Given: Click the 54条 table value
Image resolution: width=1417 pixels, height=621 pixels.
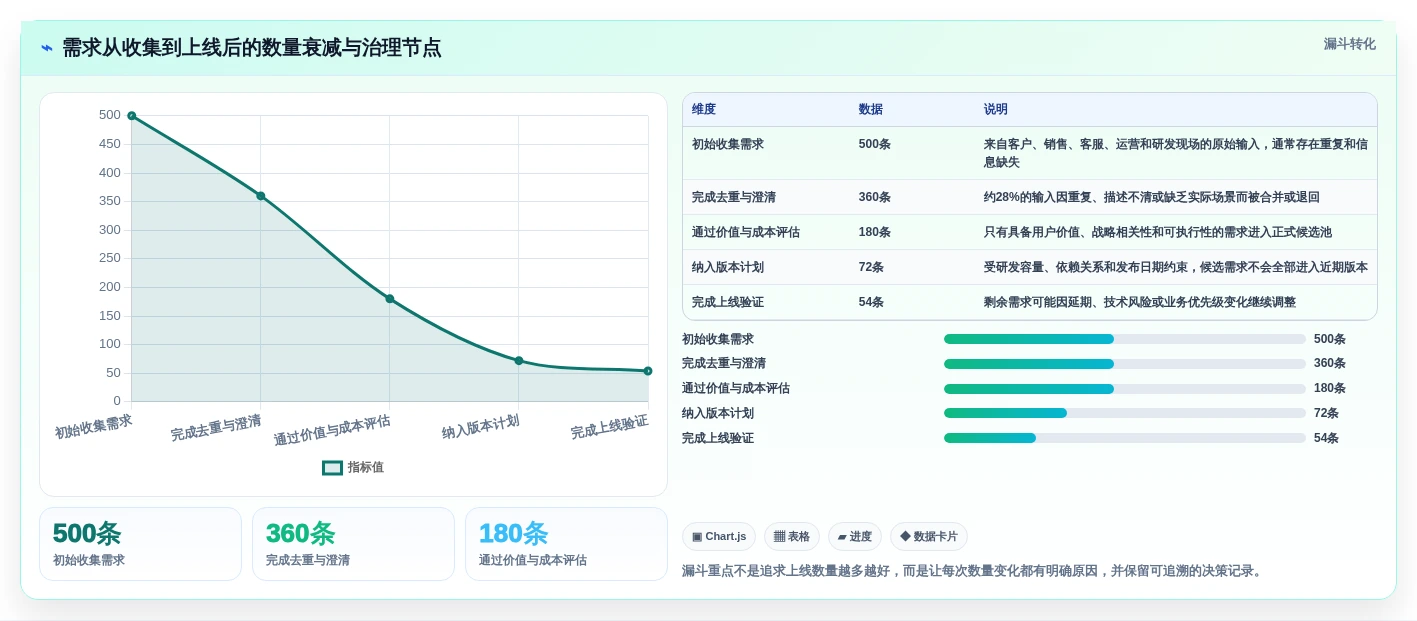Looking at the screenshot, I should click(871, 302).
